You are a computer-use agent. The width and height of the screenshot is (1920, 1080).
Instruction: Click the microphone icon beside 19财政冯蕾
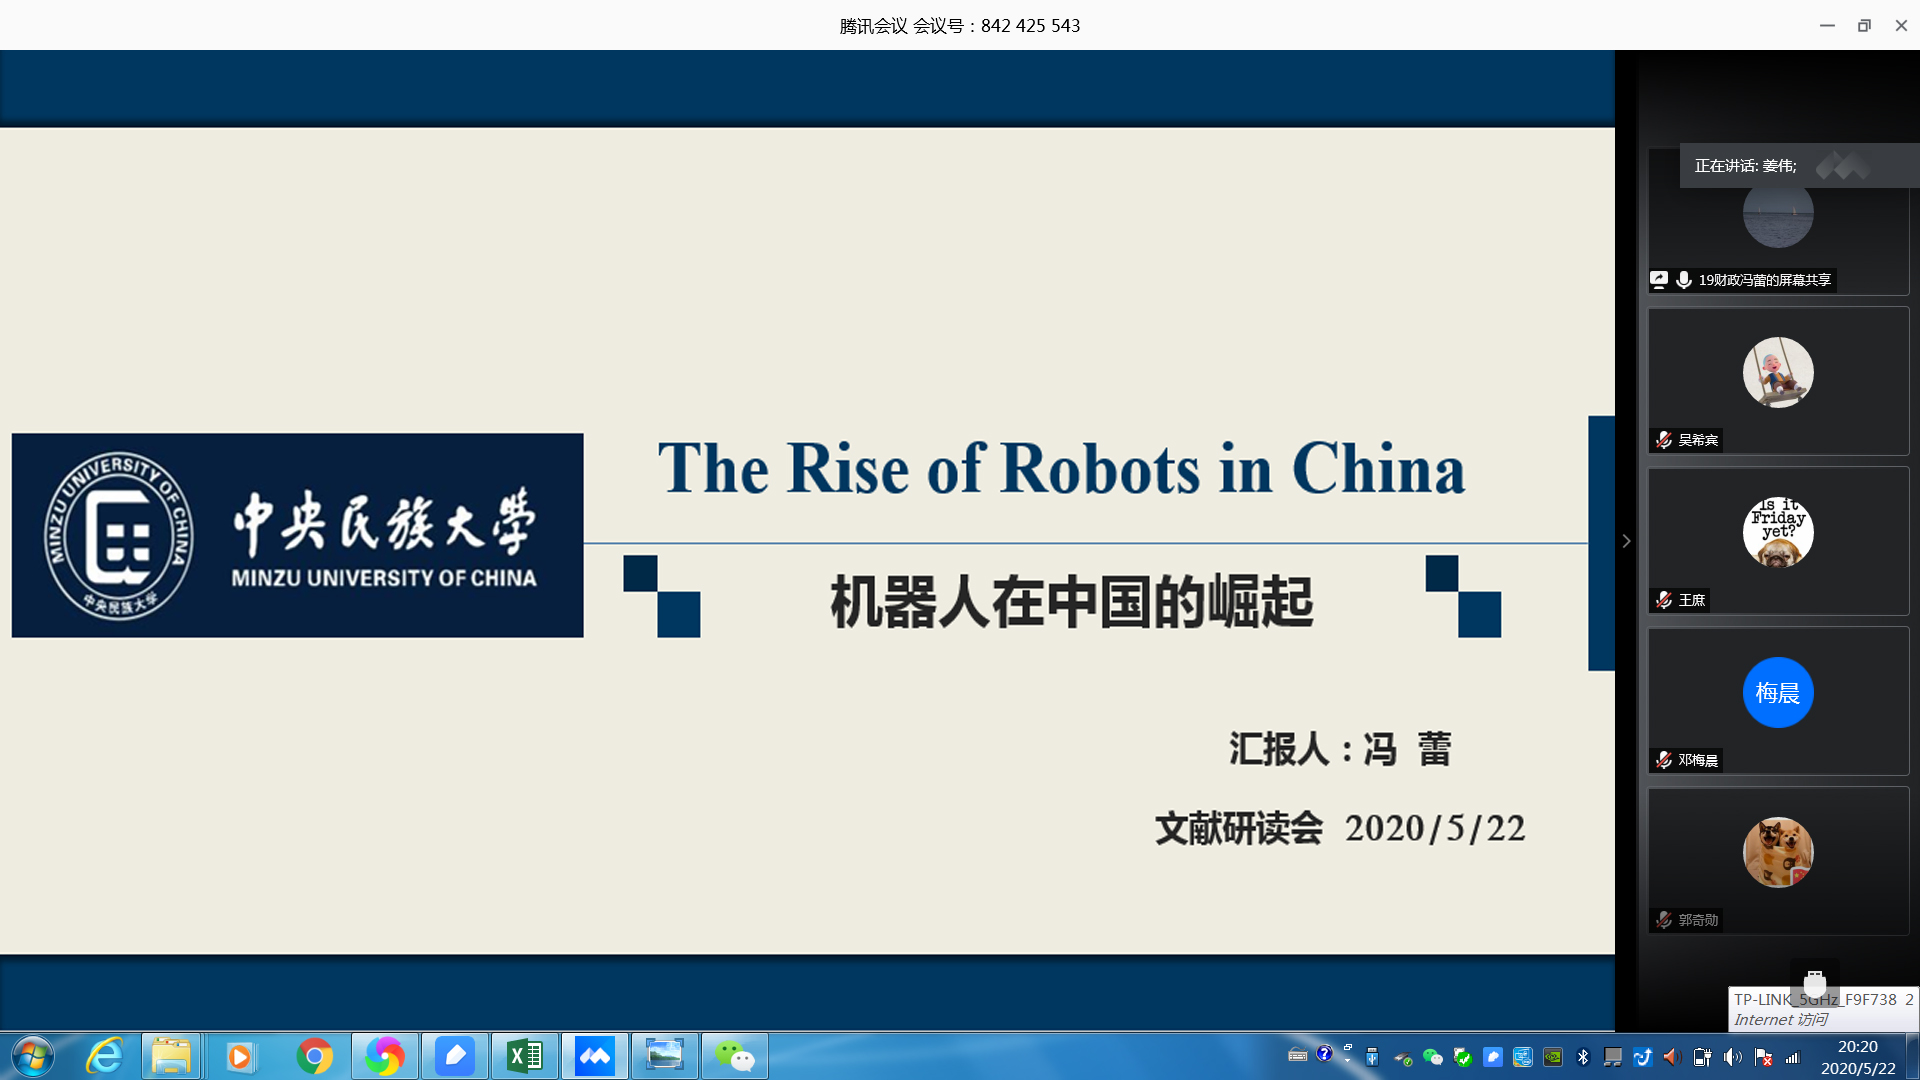pos(1684,280)
